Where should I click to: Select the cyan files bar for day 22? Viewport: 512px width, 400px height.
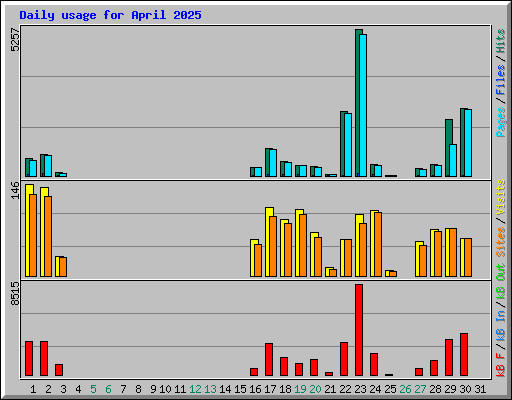(348, 145)
